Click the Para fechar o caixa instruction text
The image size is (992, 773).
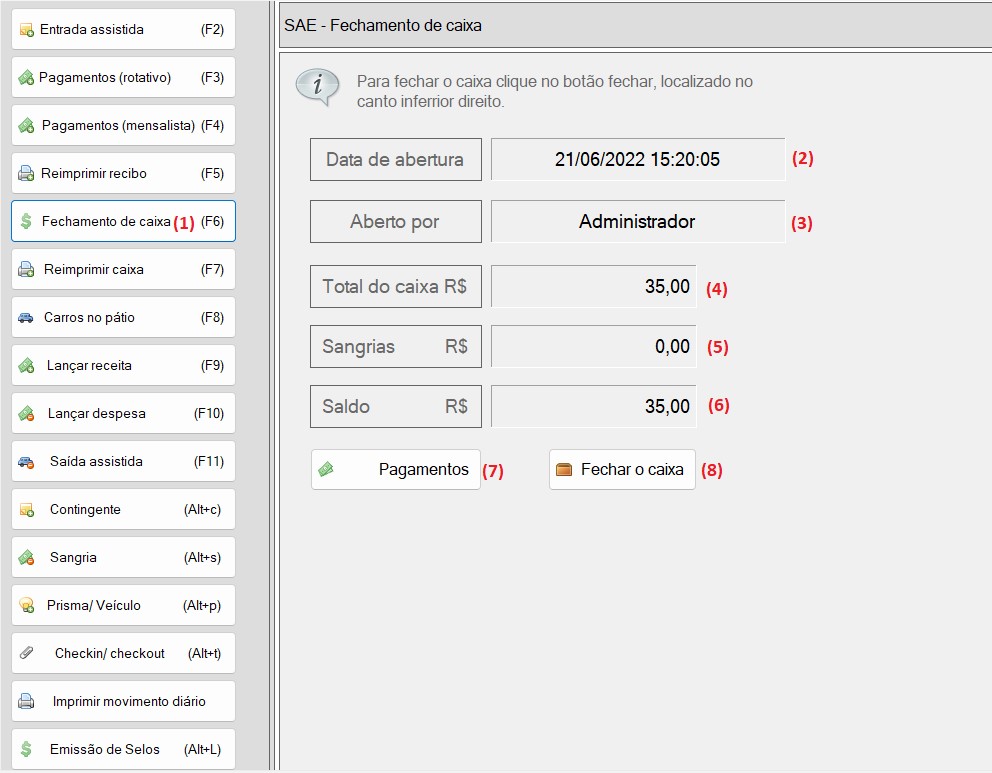click(555, 91)
